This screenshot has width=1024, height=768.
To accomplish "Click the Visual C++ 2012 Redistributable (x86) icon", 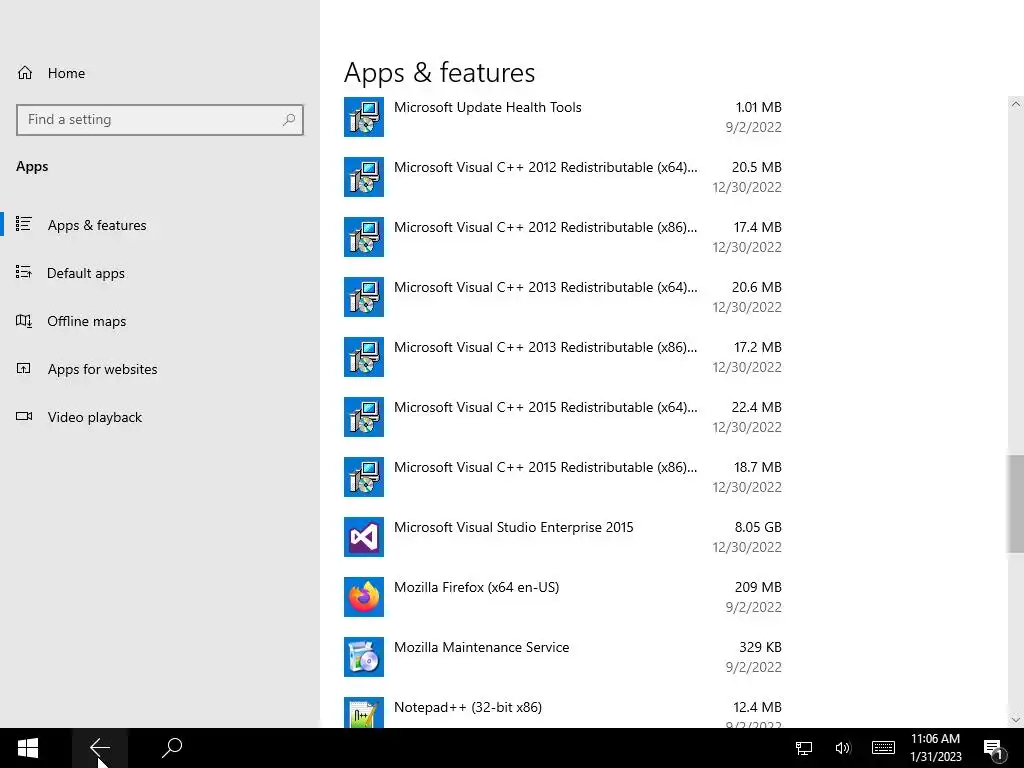I will (x=364, y=237).
